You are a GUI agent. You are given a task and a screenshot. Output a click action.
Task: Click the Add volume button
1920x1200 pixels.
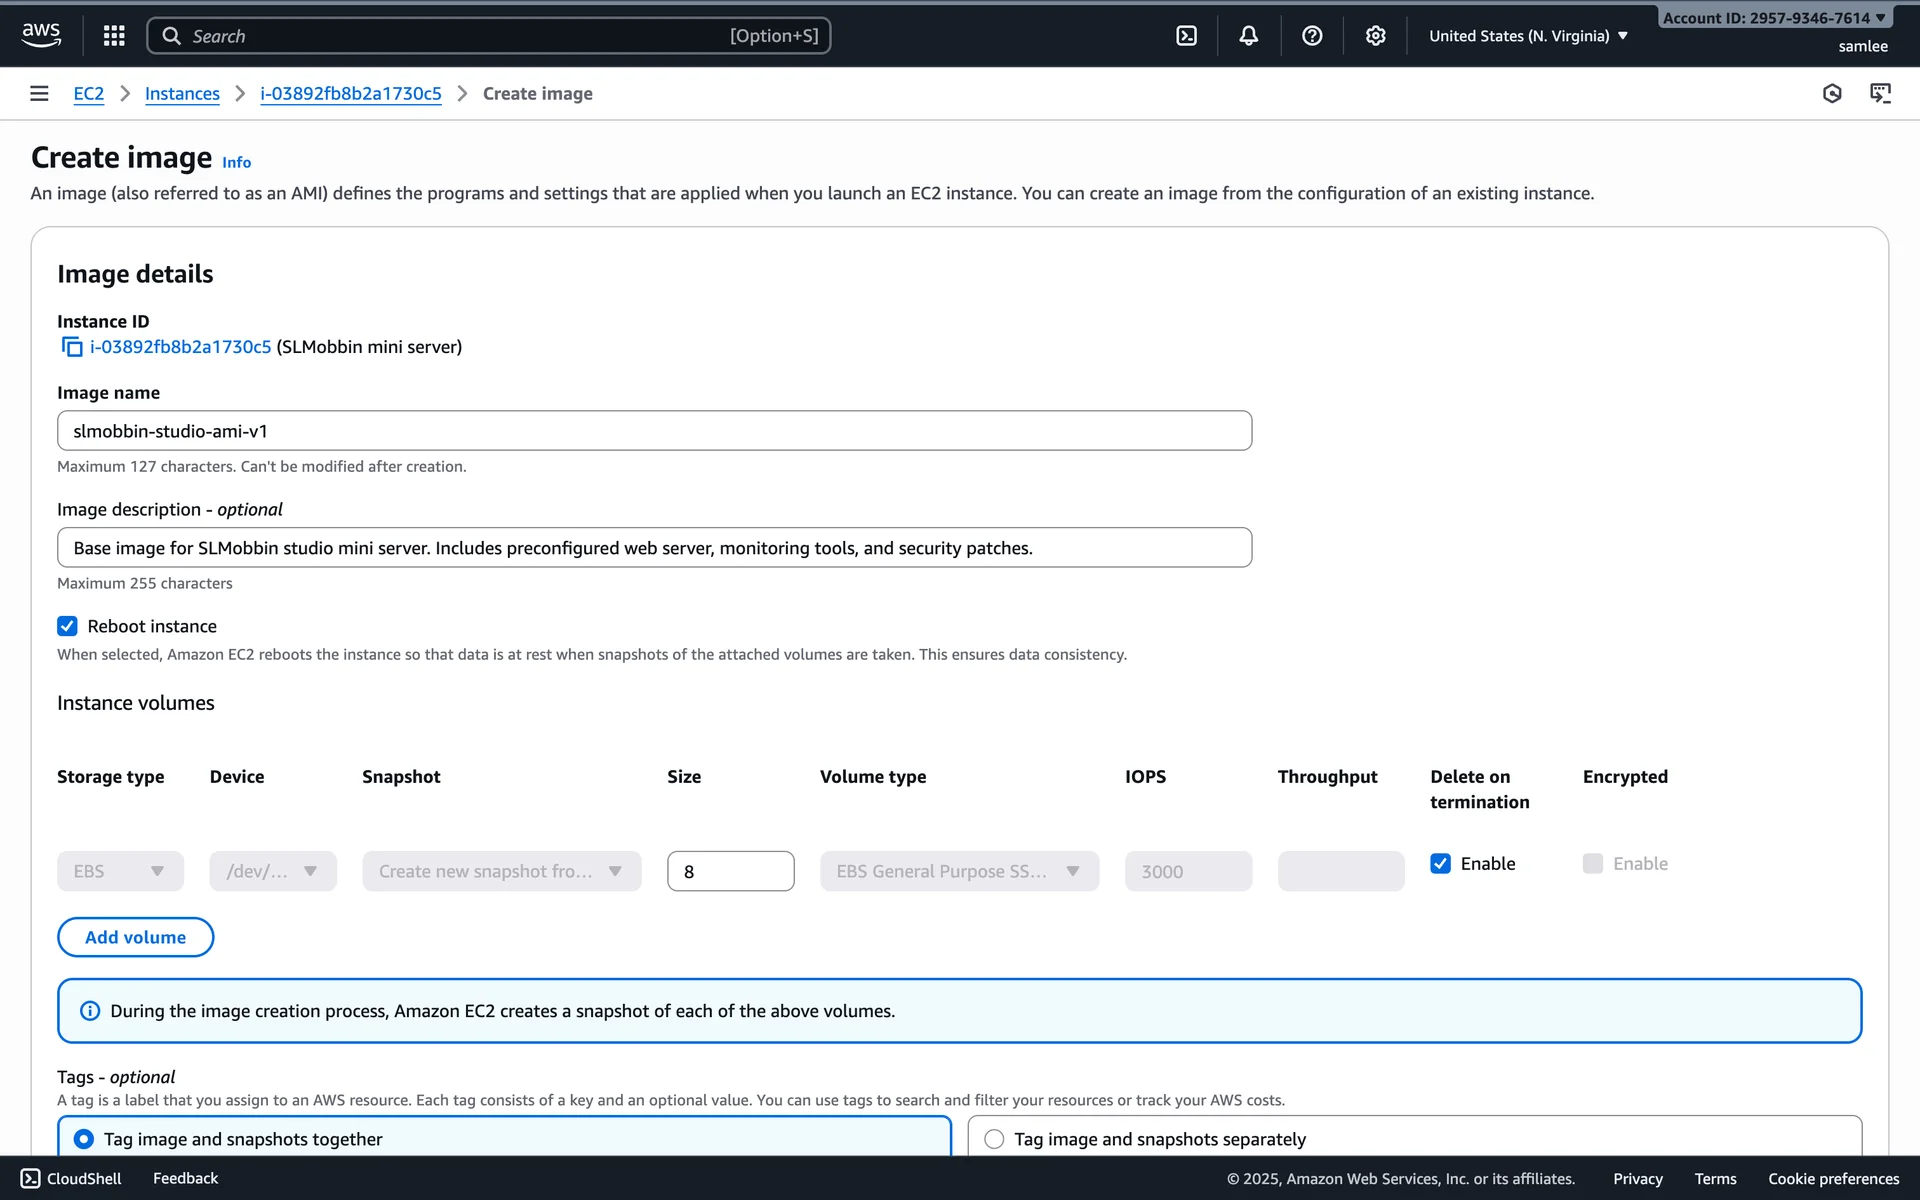[135, 937]
